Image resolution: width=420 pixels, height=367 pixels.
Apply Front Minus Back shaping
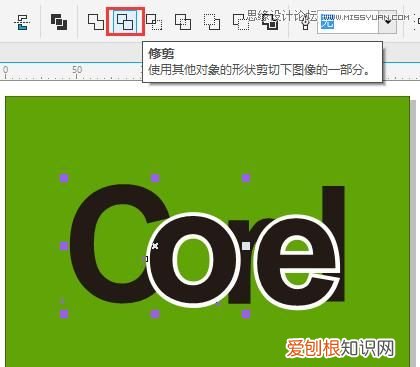point(212,22)
